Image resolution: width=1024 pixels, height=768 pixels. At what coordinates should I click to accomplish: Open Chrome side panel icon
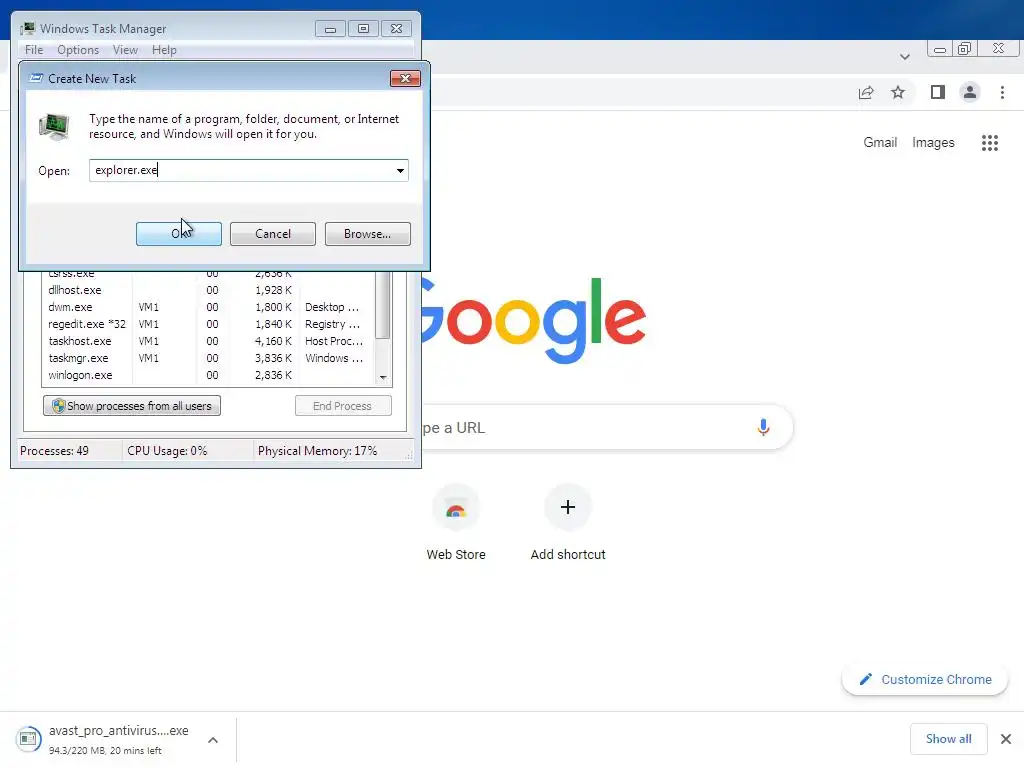click(938, 93)
